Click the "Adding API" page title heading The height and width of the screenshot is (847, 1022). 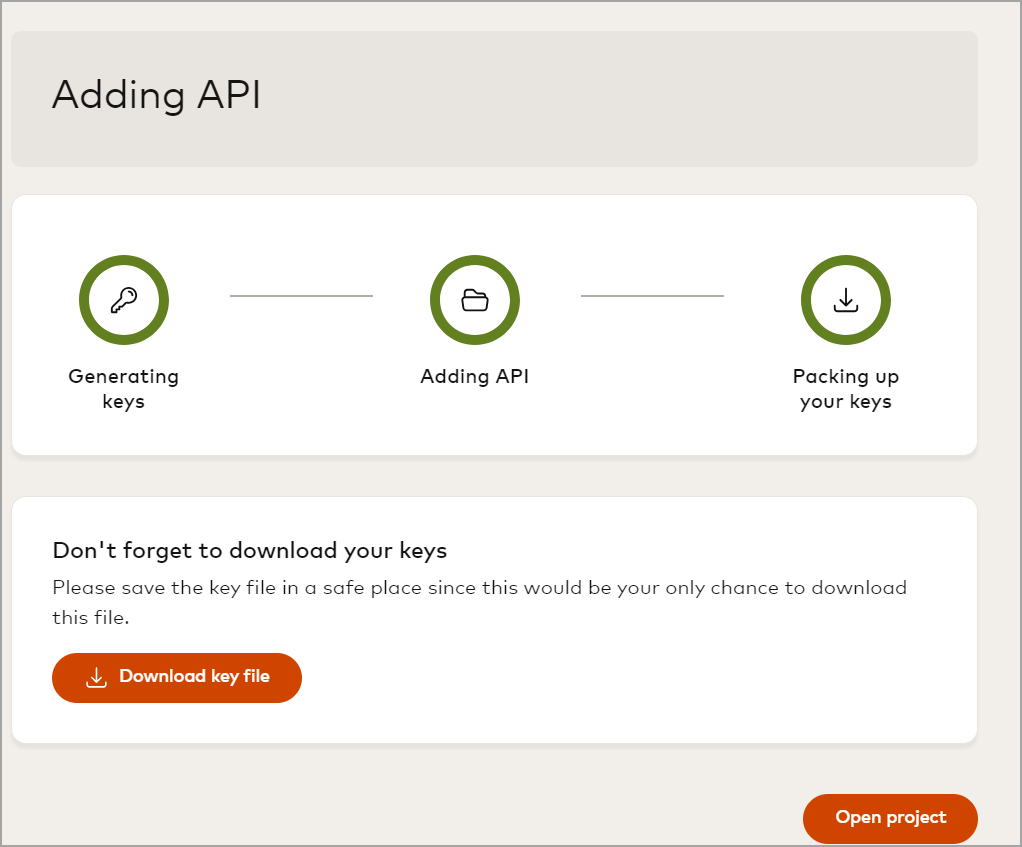coord(156,96)
